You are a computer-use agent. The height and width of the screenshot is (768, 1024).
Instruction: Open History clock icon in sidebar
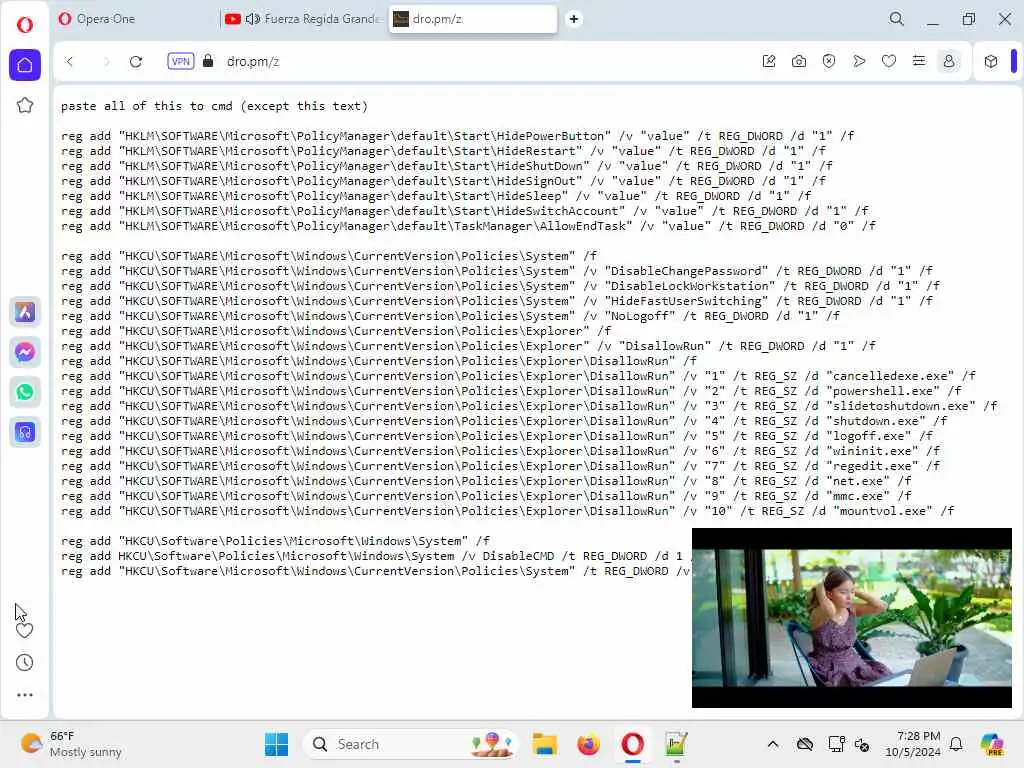click(25, 663)
